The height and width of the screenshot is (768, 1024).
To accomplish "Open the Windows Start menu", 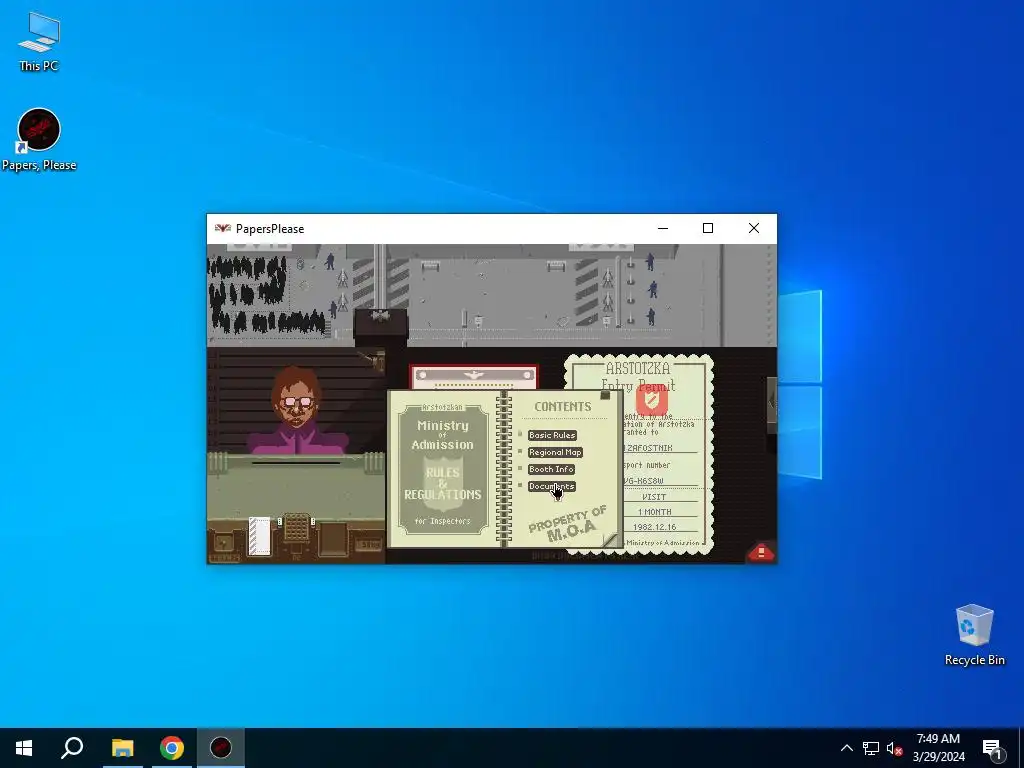I will (24, 748).
